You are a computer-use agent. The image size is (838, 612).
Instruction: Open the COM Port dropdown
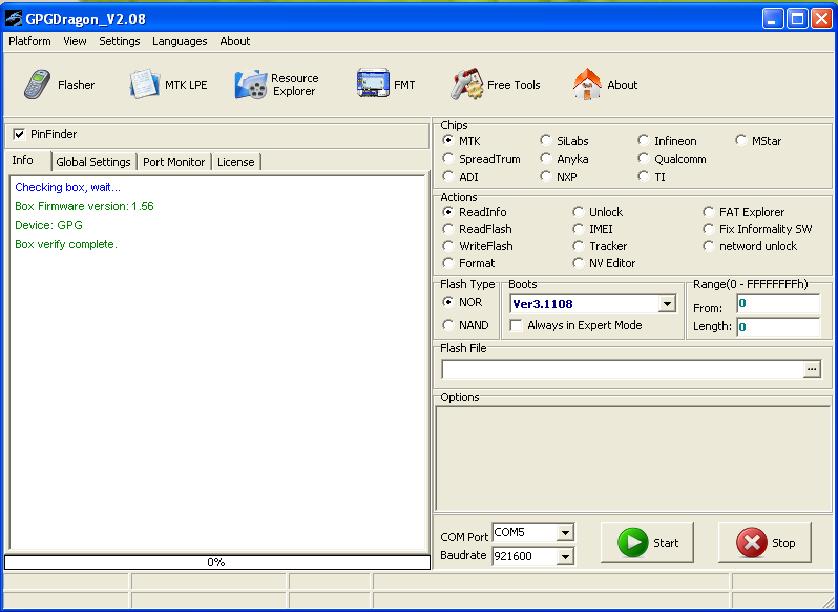pyautogui.click(x=565, y=532)
